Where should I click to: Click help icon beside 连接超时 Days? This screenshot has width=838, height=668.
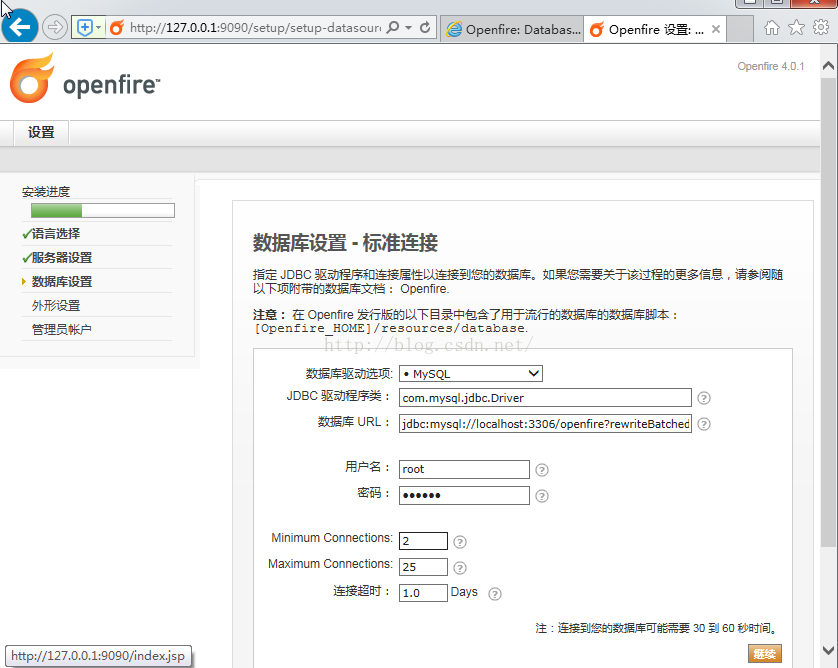coord(495,594)
